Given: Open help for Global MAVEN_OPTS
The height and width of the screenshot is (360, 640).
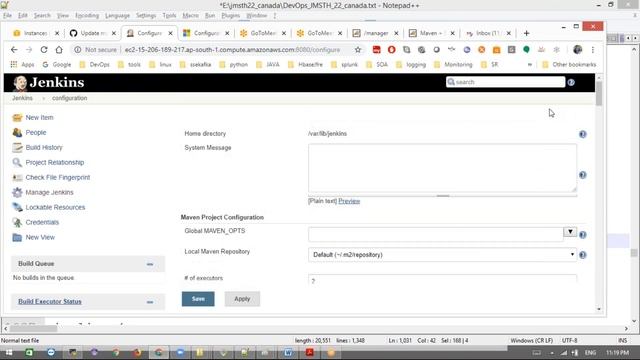Looking at the screenshot, I should click(x=583, y=235).
